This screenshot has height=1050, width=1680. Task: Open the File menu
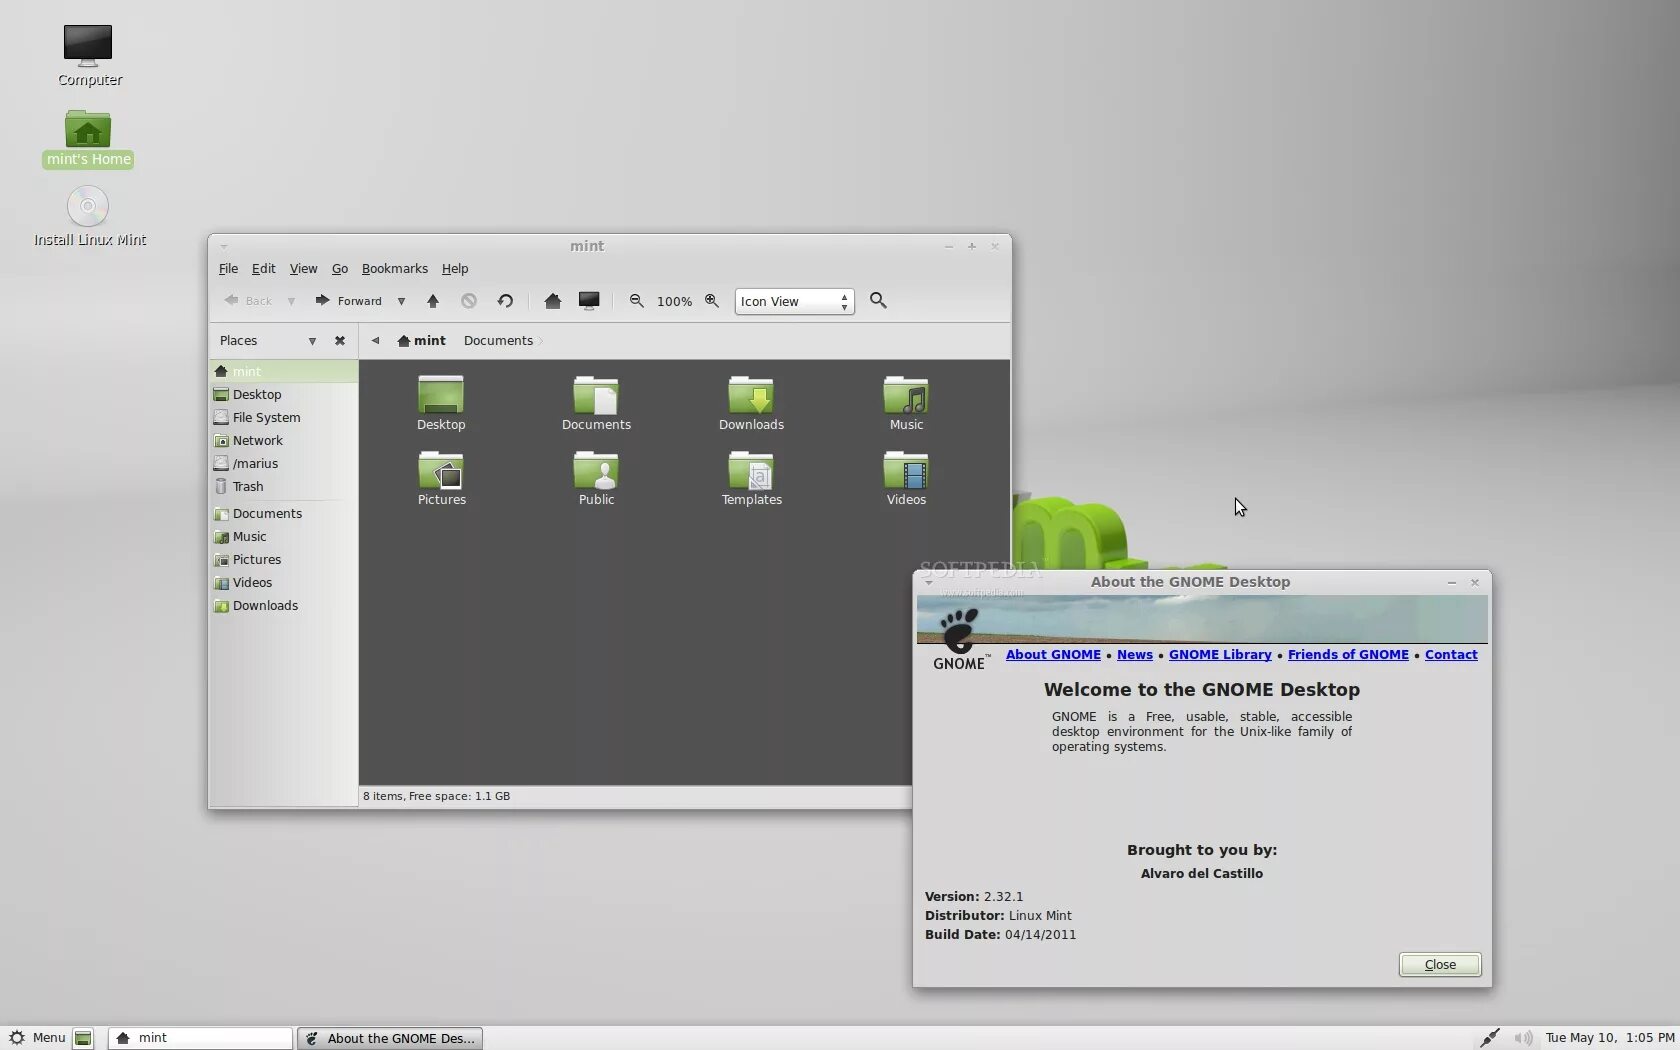pyautogui.click(x=228, y=269)
